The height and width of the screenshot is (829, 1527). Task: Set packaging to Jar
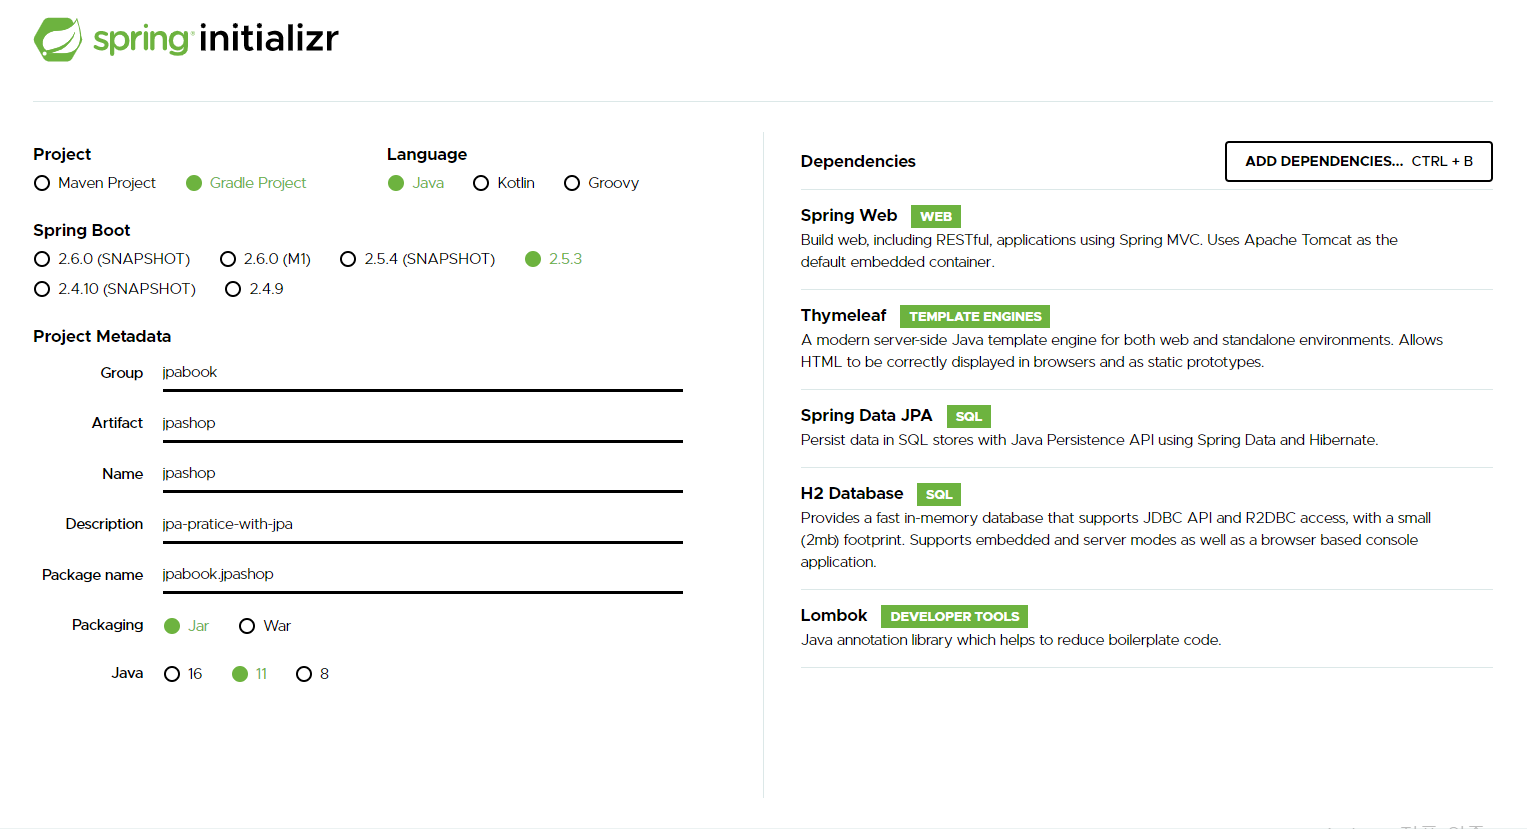point(186,626)
